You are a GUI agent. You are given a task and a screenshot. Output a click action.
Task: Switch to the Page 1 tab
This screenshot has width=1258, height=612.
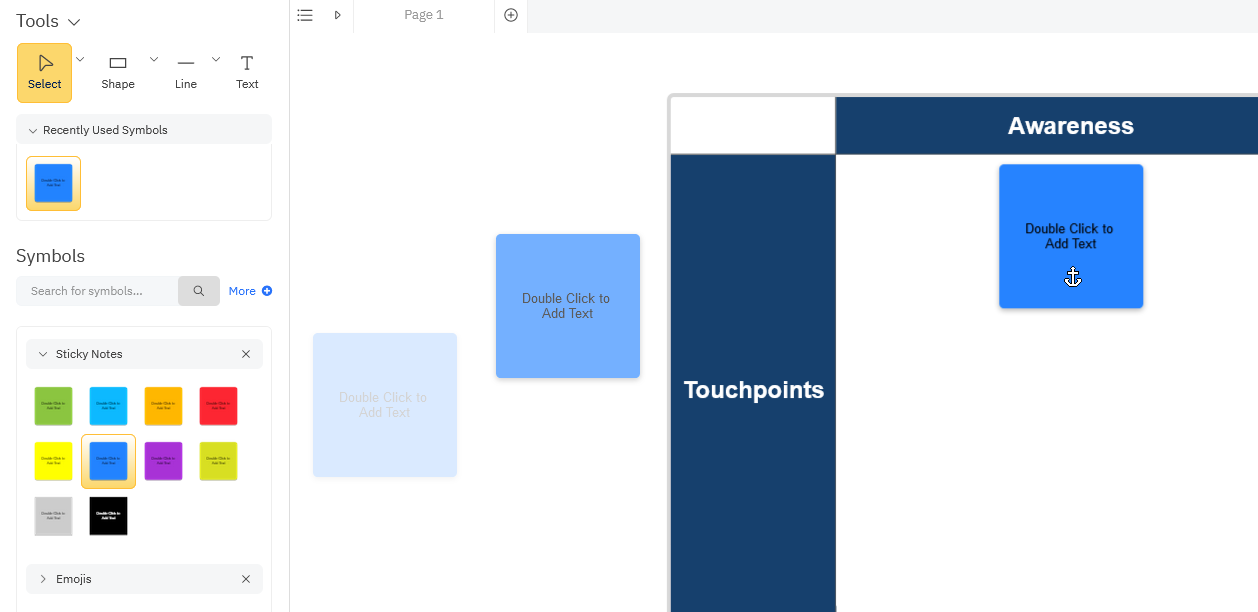(x=424, y=15)
